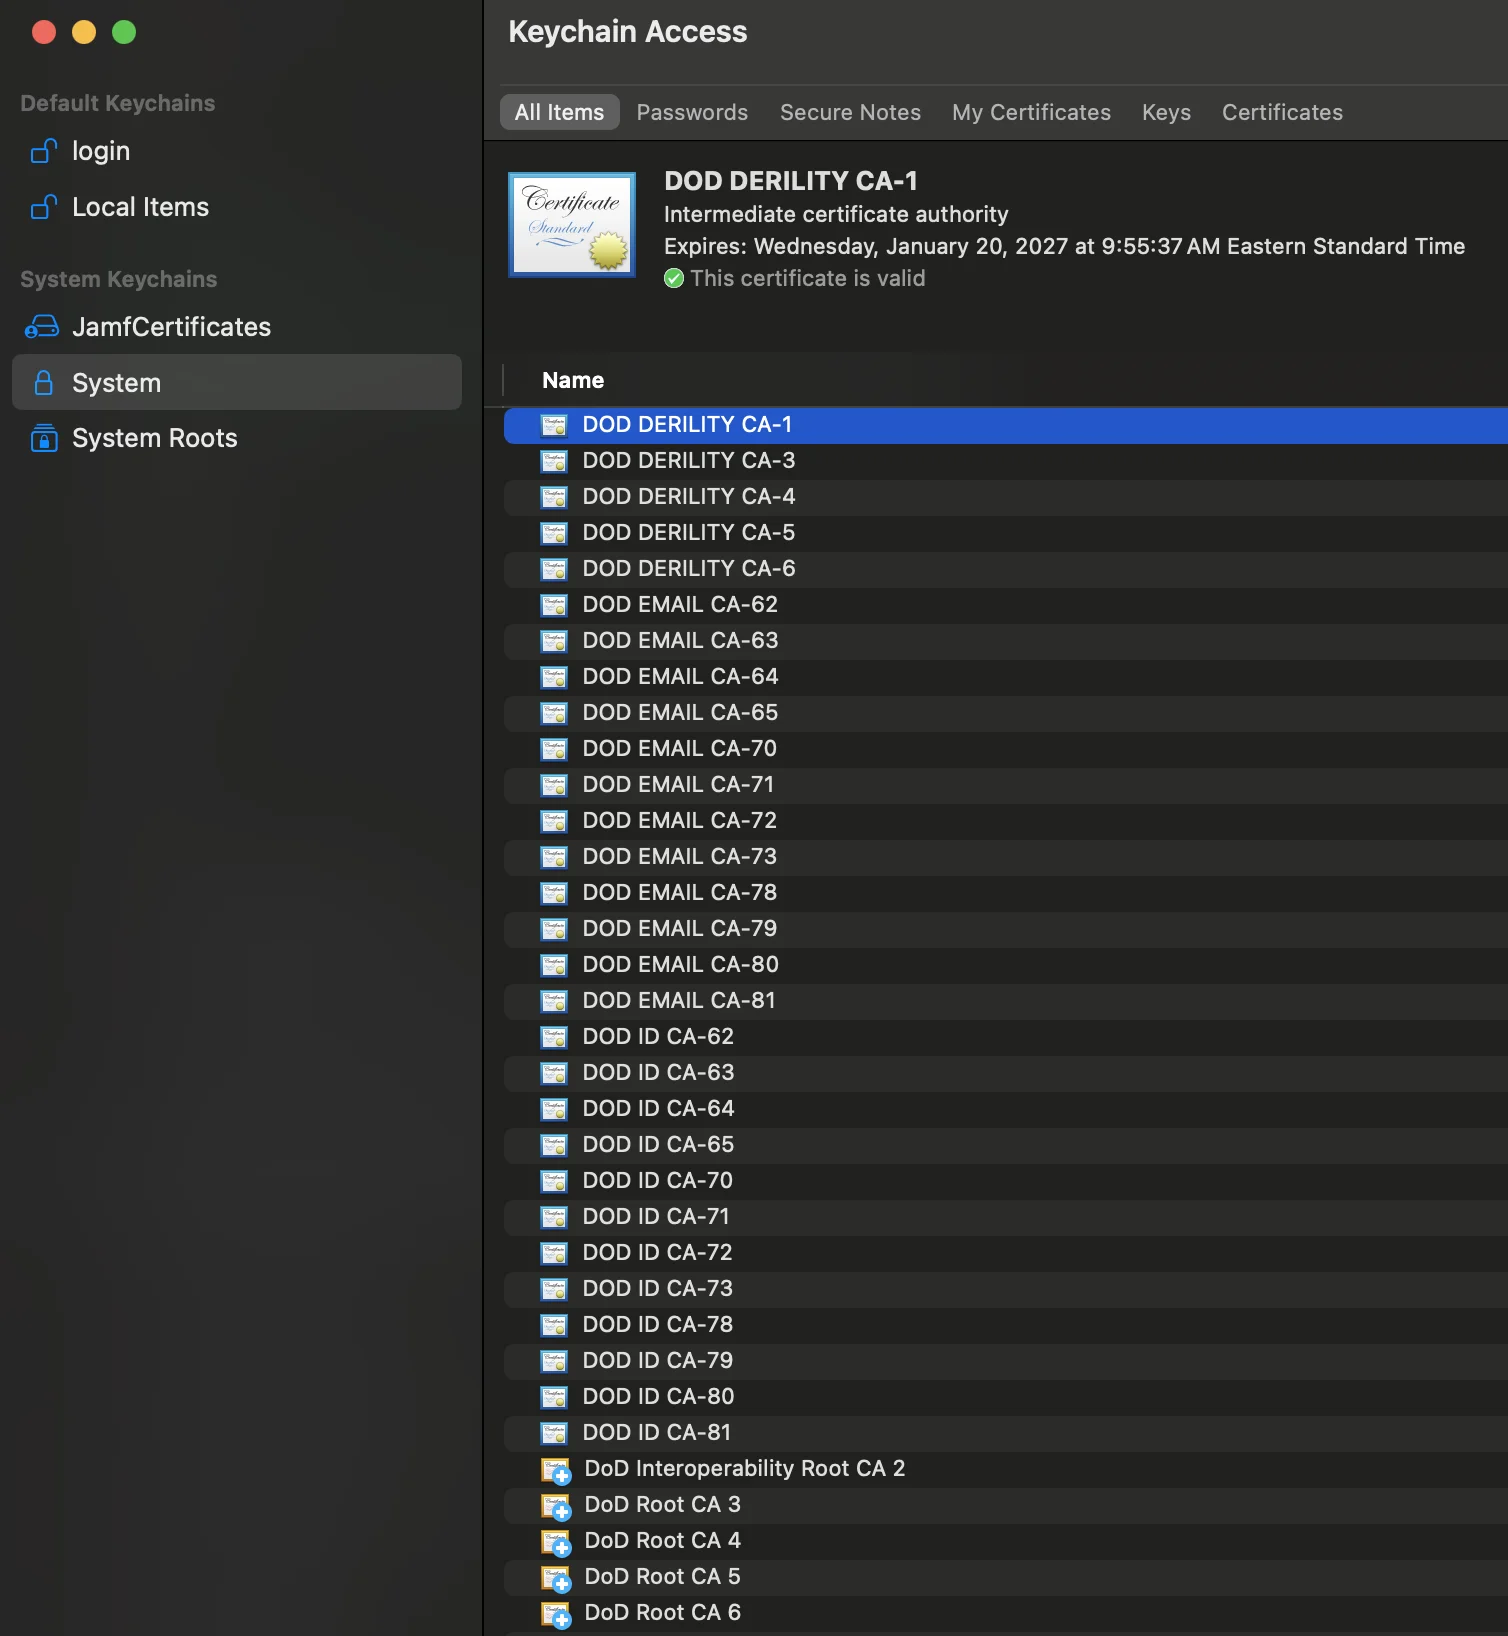Click certificate icon beside DOD ID CA-80
The height and width of the screenshot is (1636, 1508).
click(554, 1397)
